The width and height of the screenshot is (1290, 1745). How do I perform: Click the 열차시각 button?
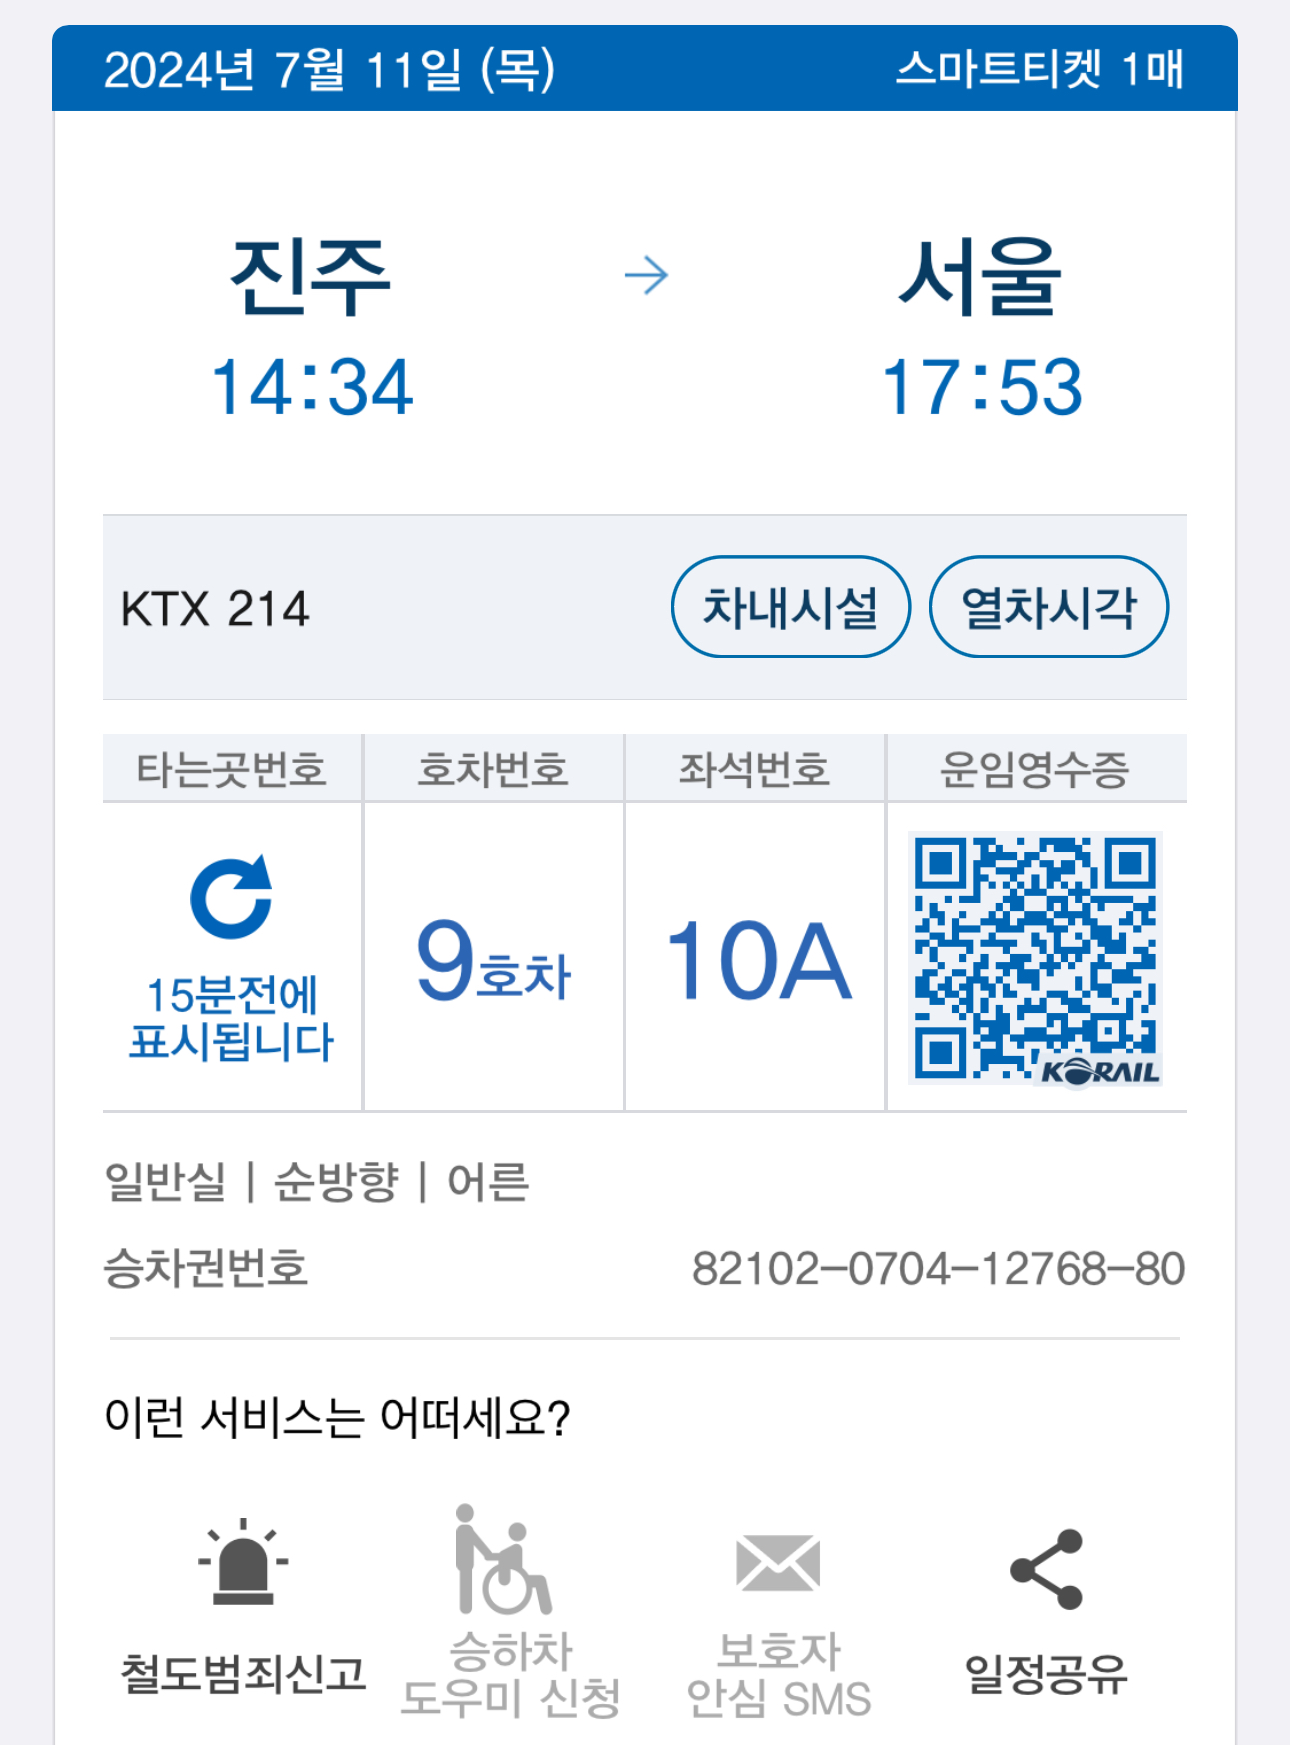[1049, 607]
